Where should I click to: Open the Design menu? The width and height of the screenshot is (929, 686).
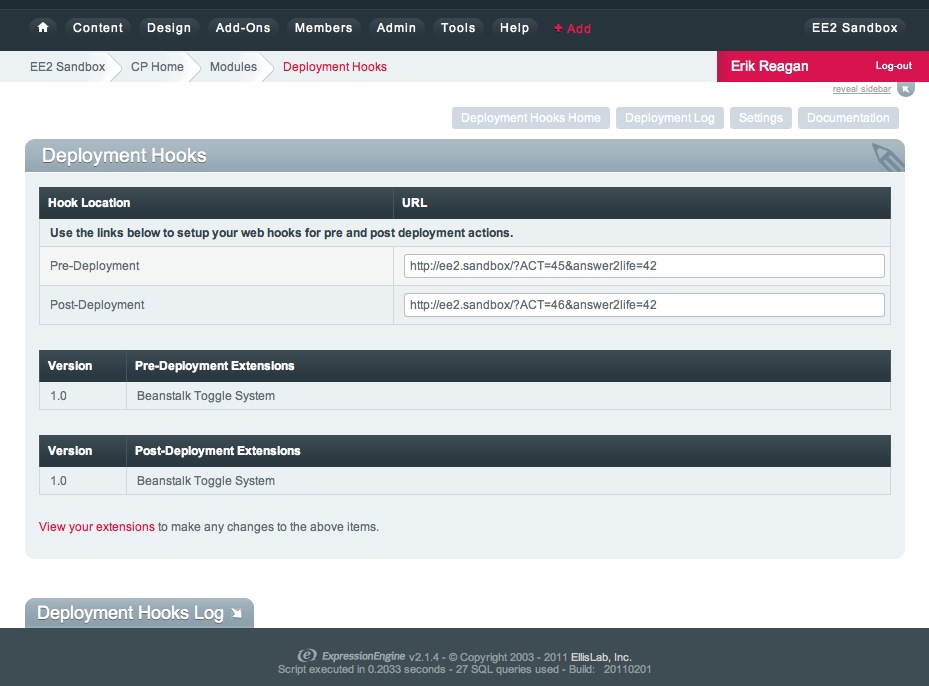pos(169,28)
